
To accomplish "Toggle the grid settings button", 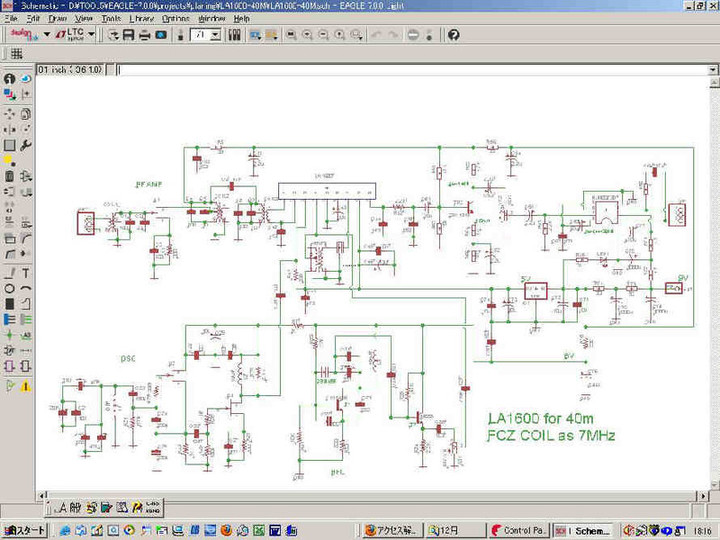I will [x=17, y=54].
